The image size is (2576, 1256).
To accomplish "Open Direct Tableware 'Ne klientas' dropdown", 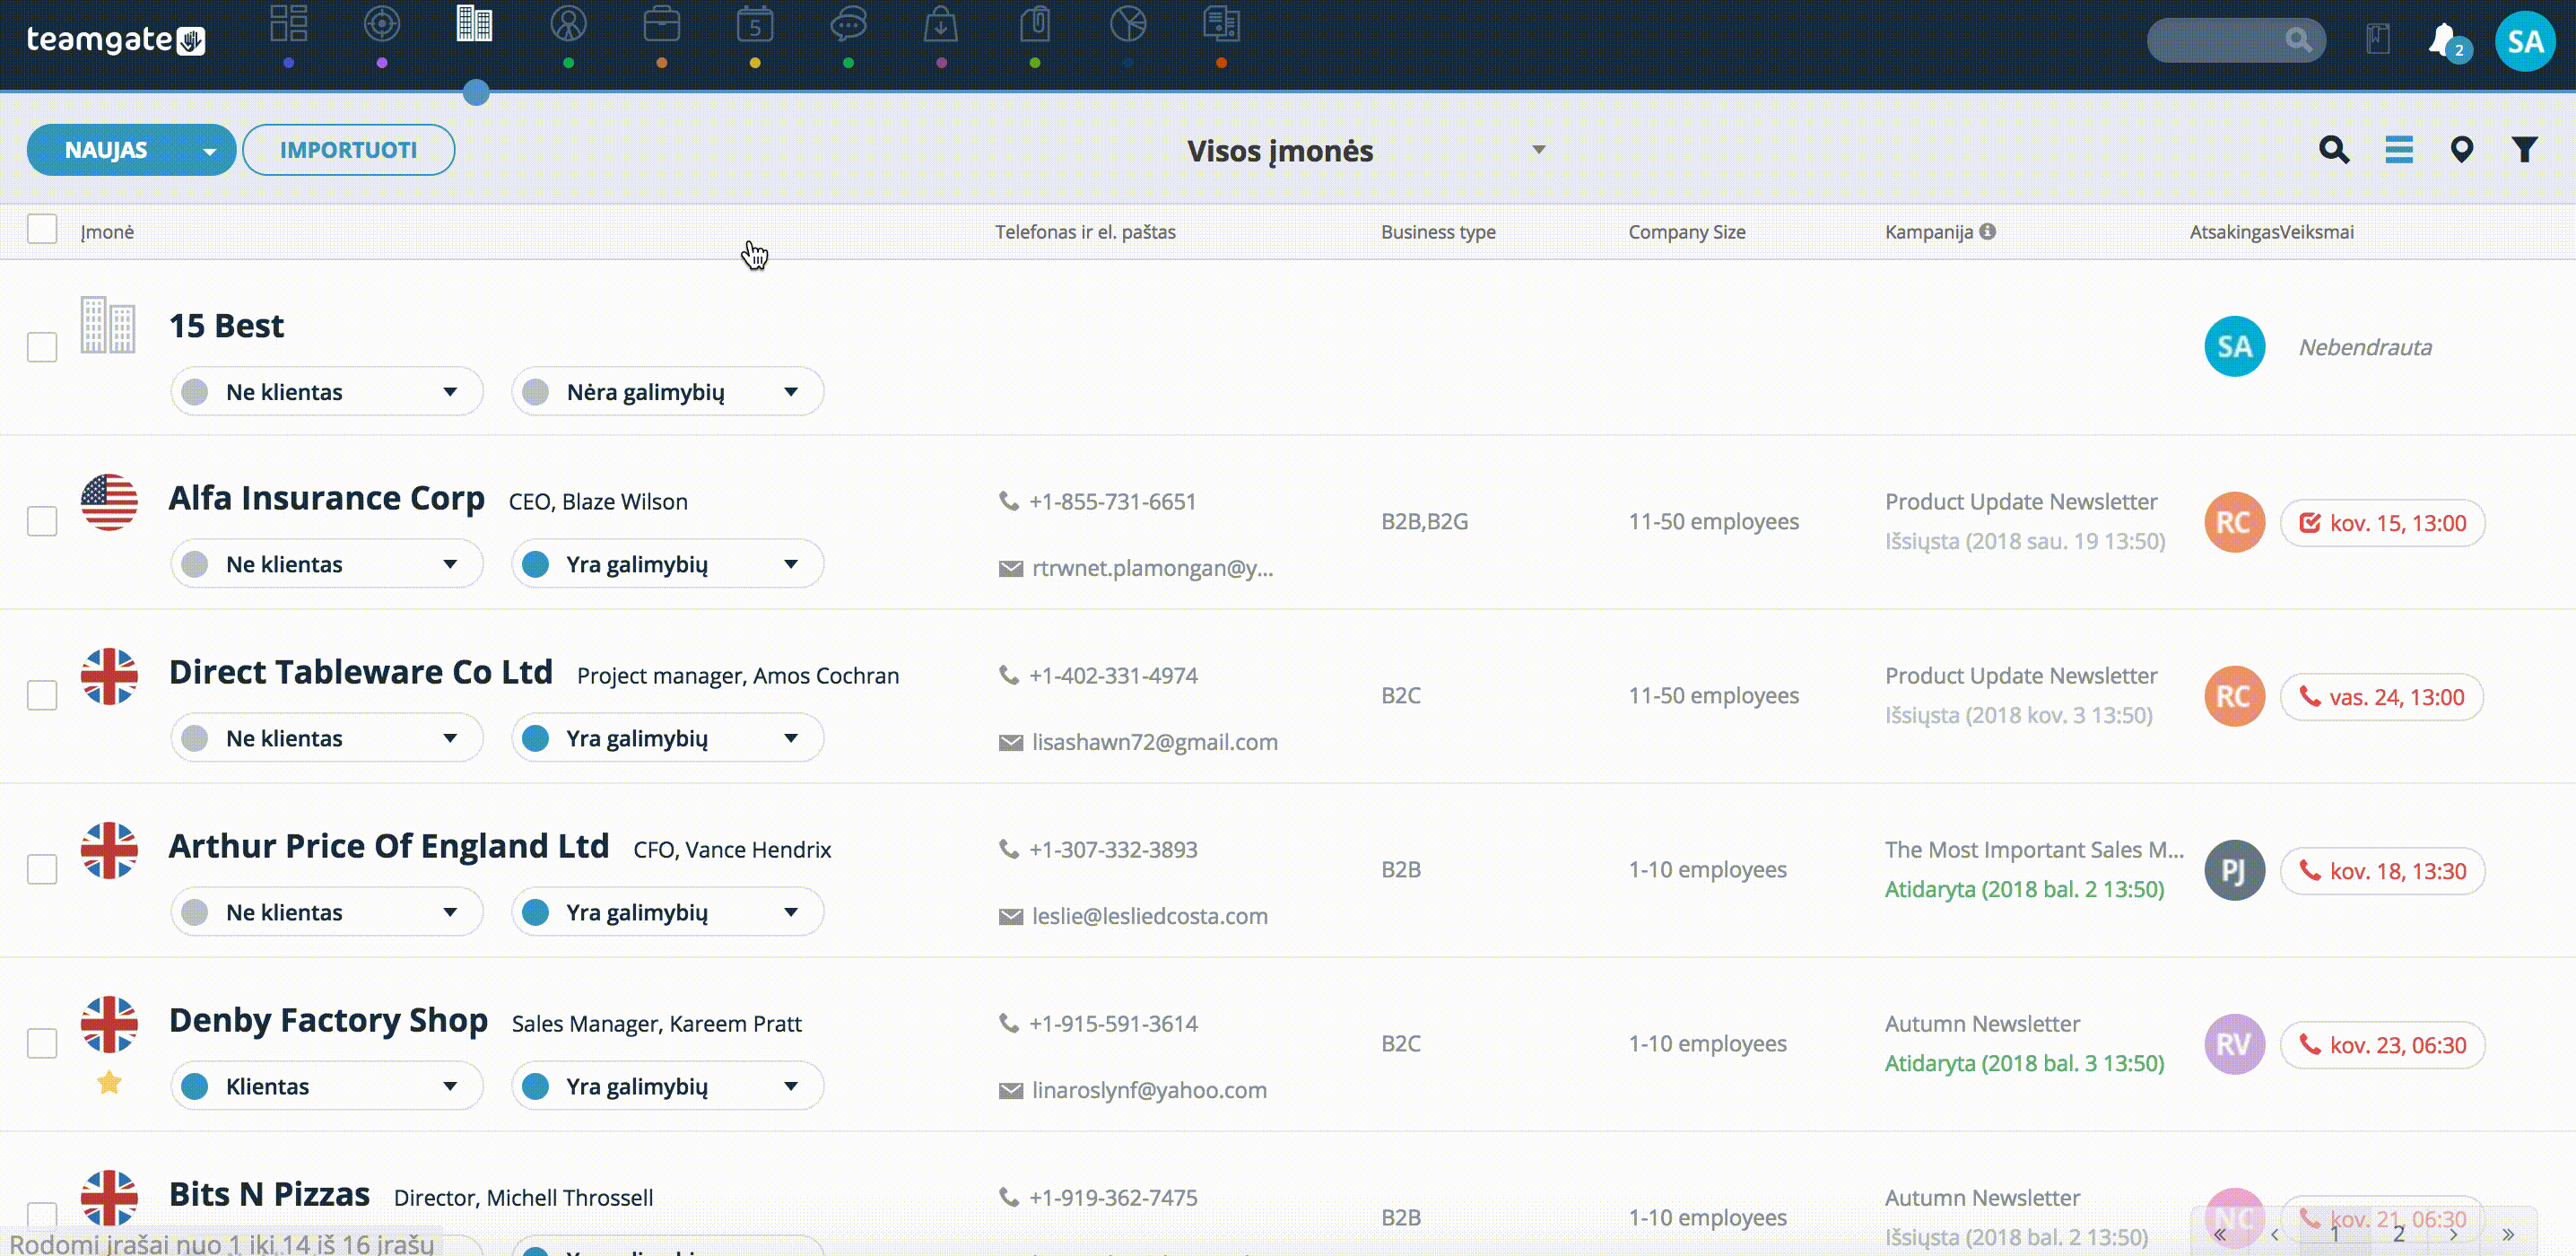I will (327, 738).
